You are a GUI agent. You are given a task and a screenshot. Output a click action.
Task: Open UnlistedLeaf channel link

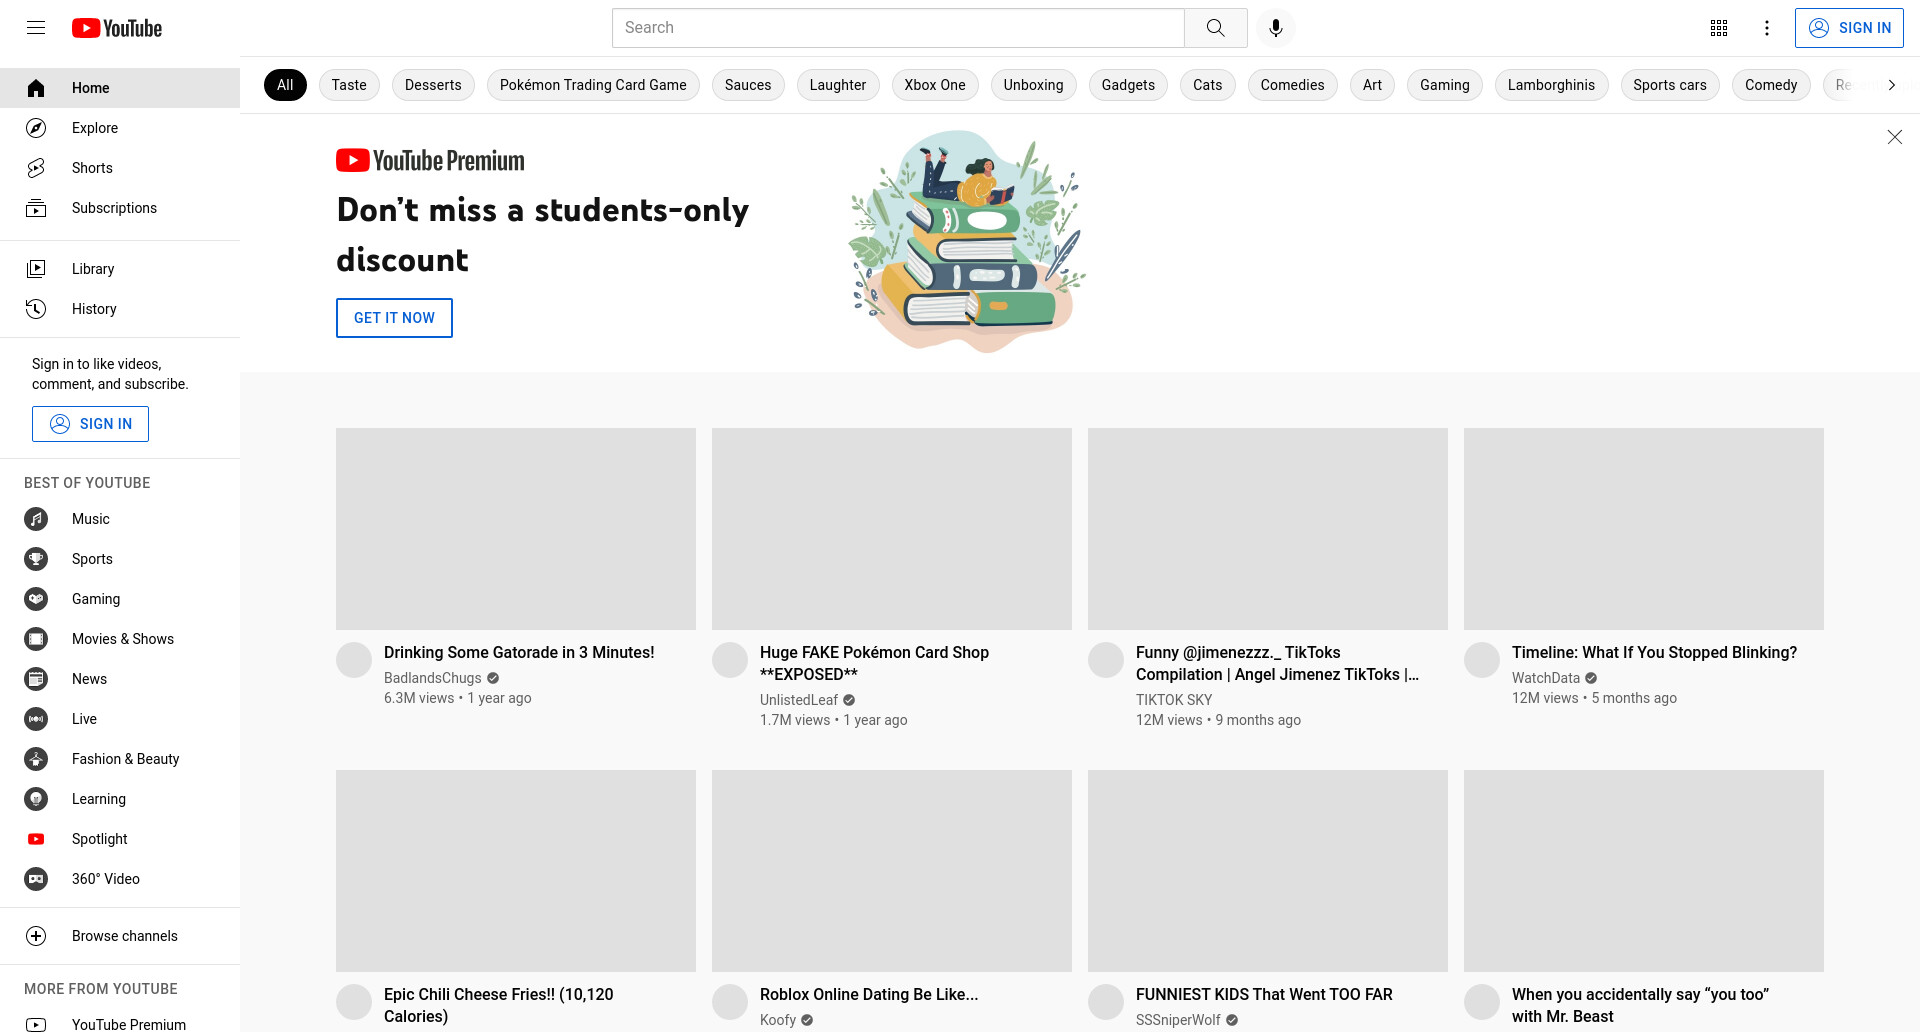click(799, 700)
